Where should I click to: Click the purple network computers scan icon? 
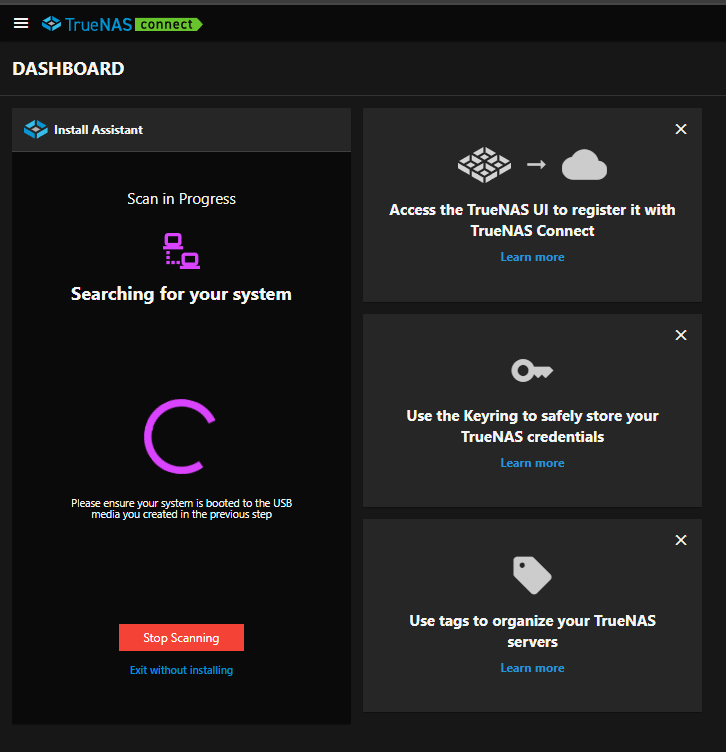(181, 250)
